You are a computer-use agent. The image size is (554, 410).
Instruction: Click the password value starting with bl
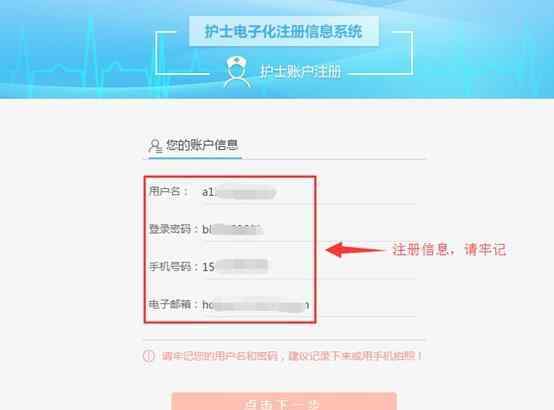click(x=232, y=230)
